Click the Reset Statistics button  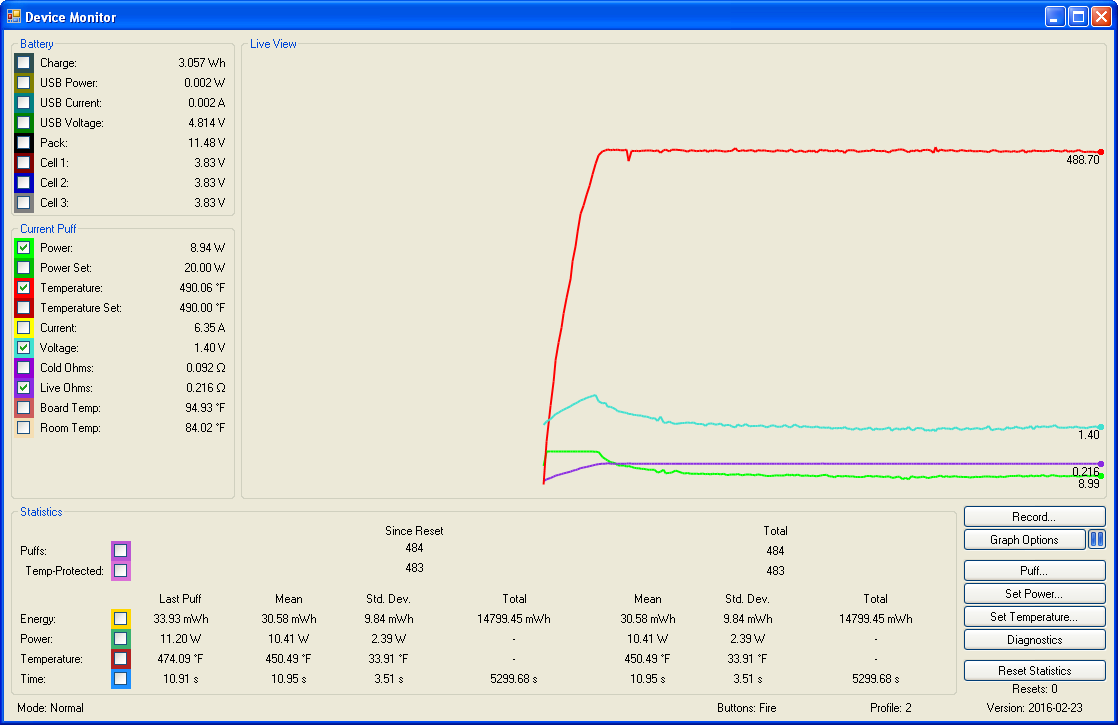(x=1034, y=671)
